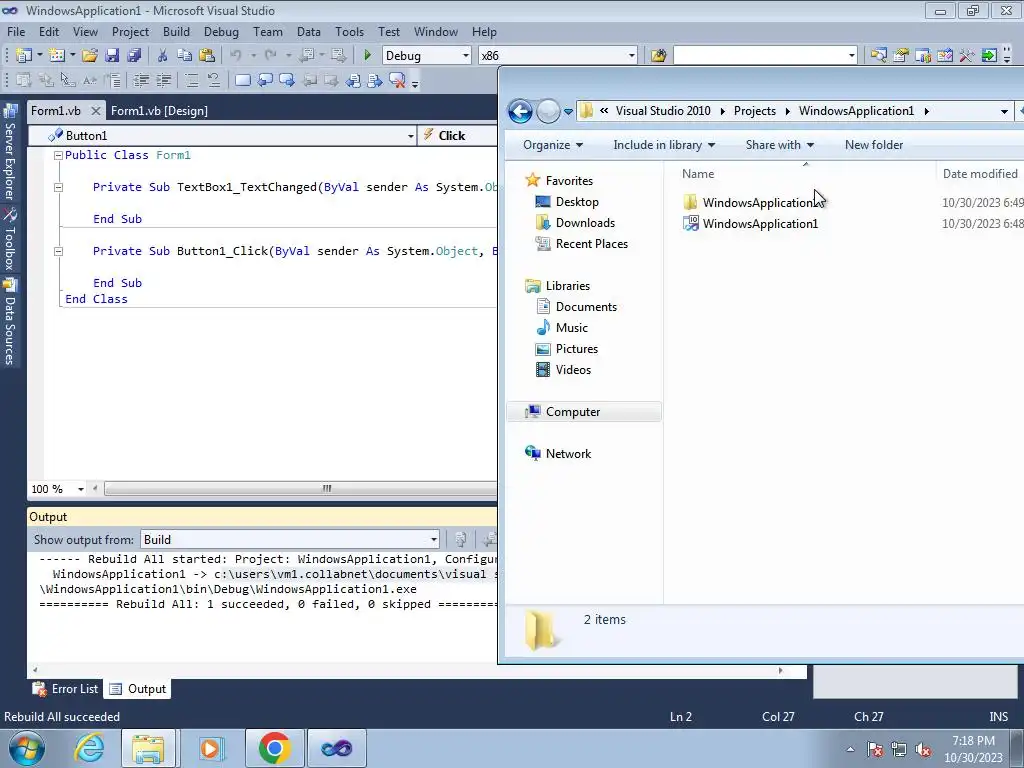Image resolution: width=1024 pixels, height=768 pixels.
Task: Save Form1.vb with the floppy disk icon
Action: 112,56
